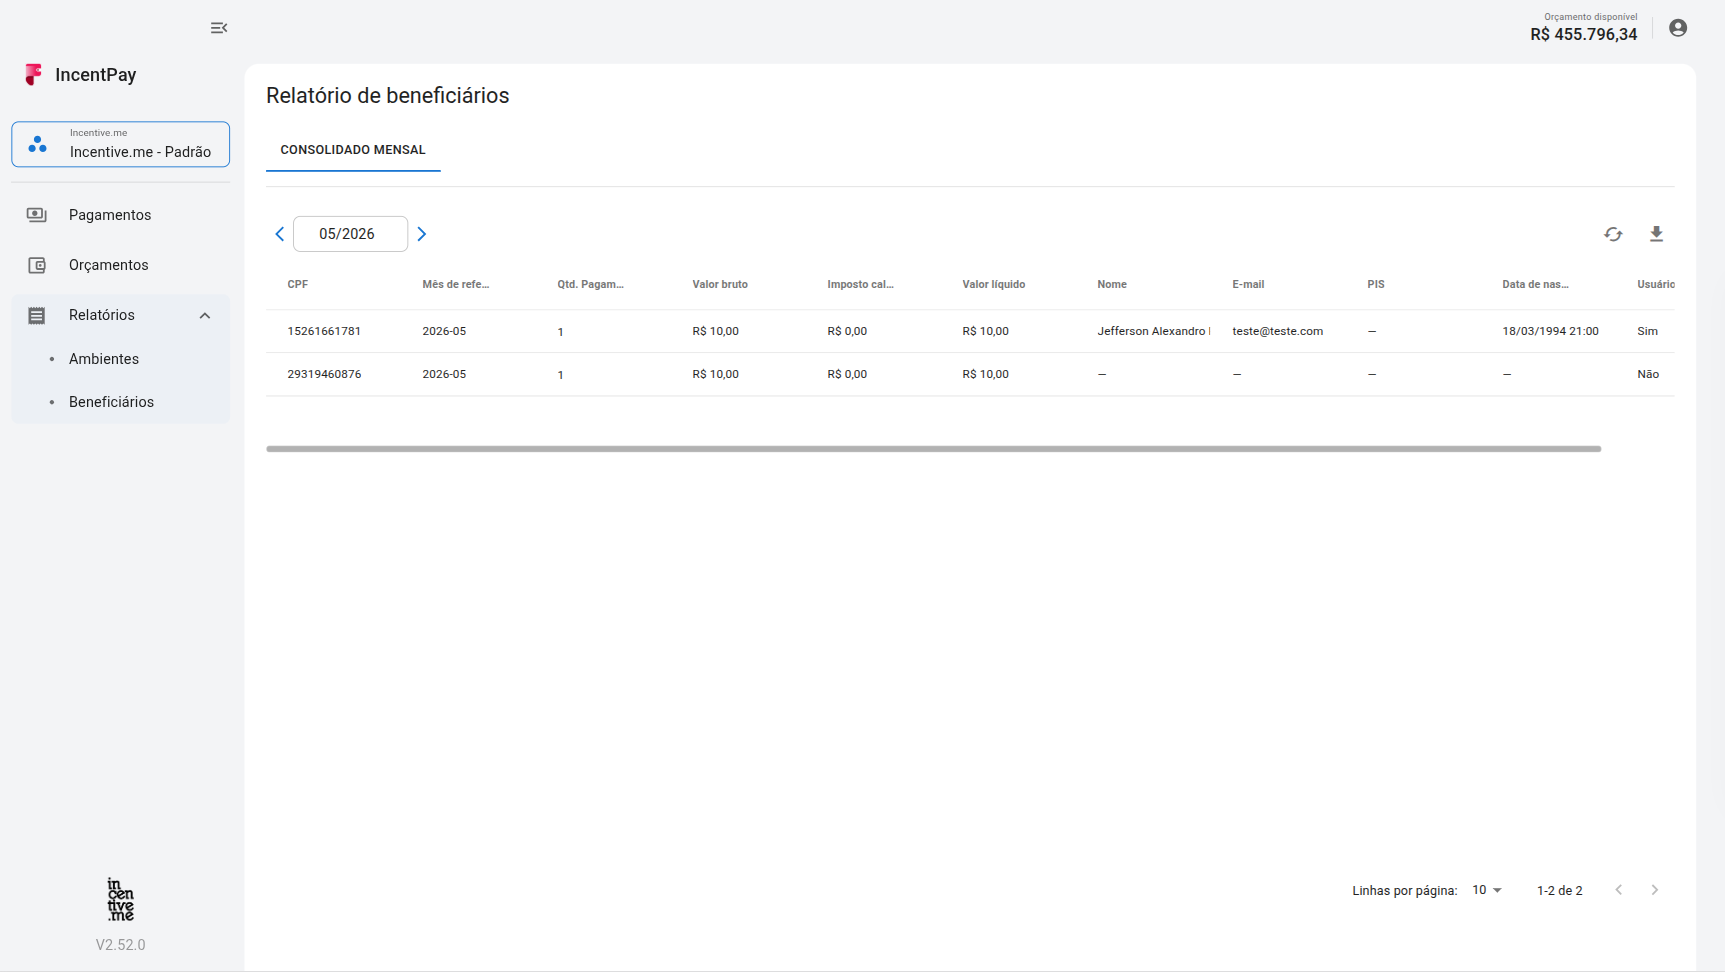This screenshot has width=1725, height=972.
Task: Click Sim value in Usuário column
Action: point(1647,331)
